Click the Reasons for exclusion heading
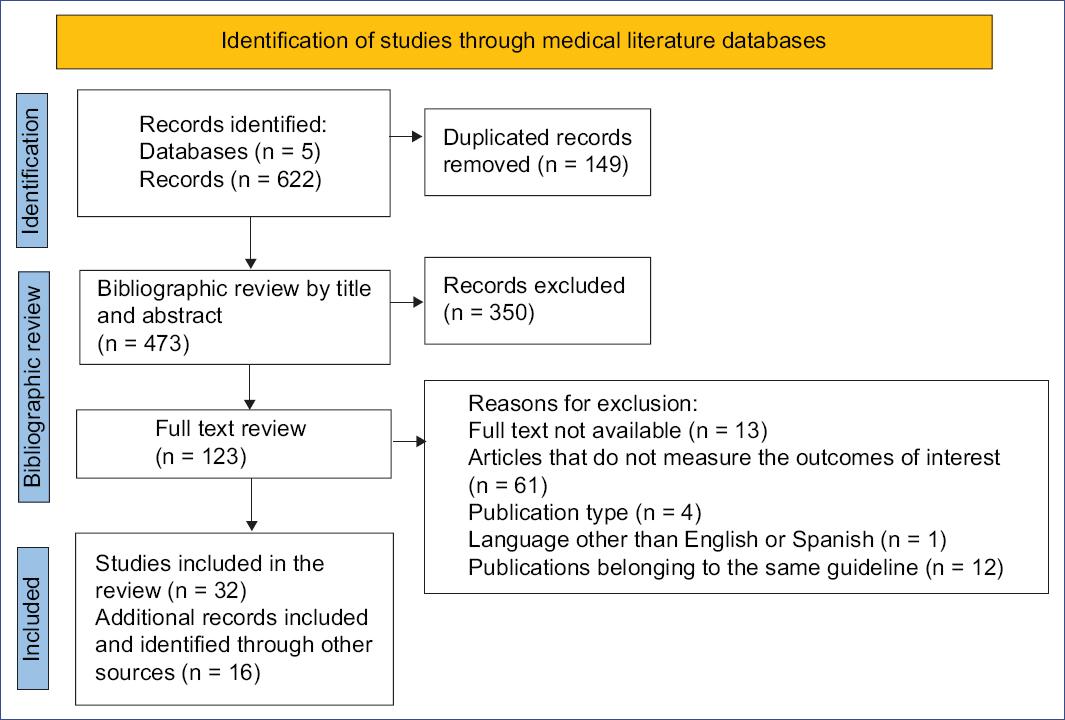Screen dimensions: 1065x720 [x=581, y=405]
